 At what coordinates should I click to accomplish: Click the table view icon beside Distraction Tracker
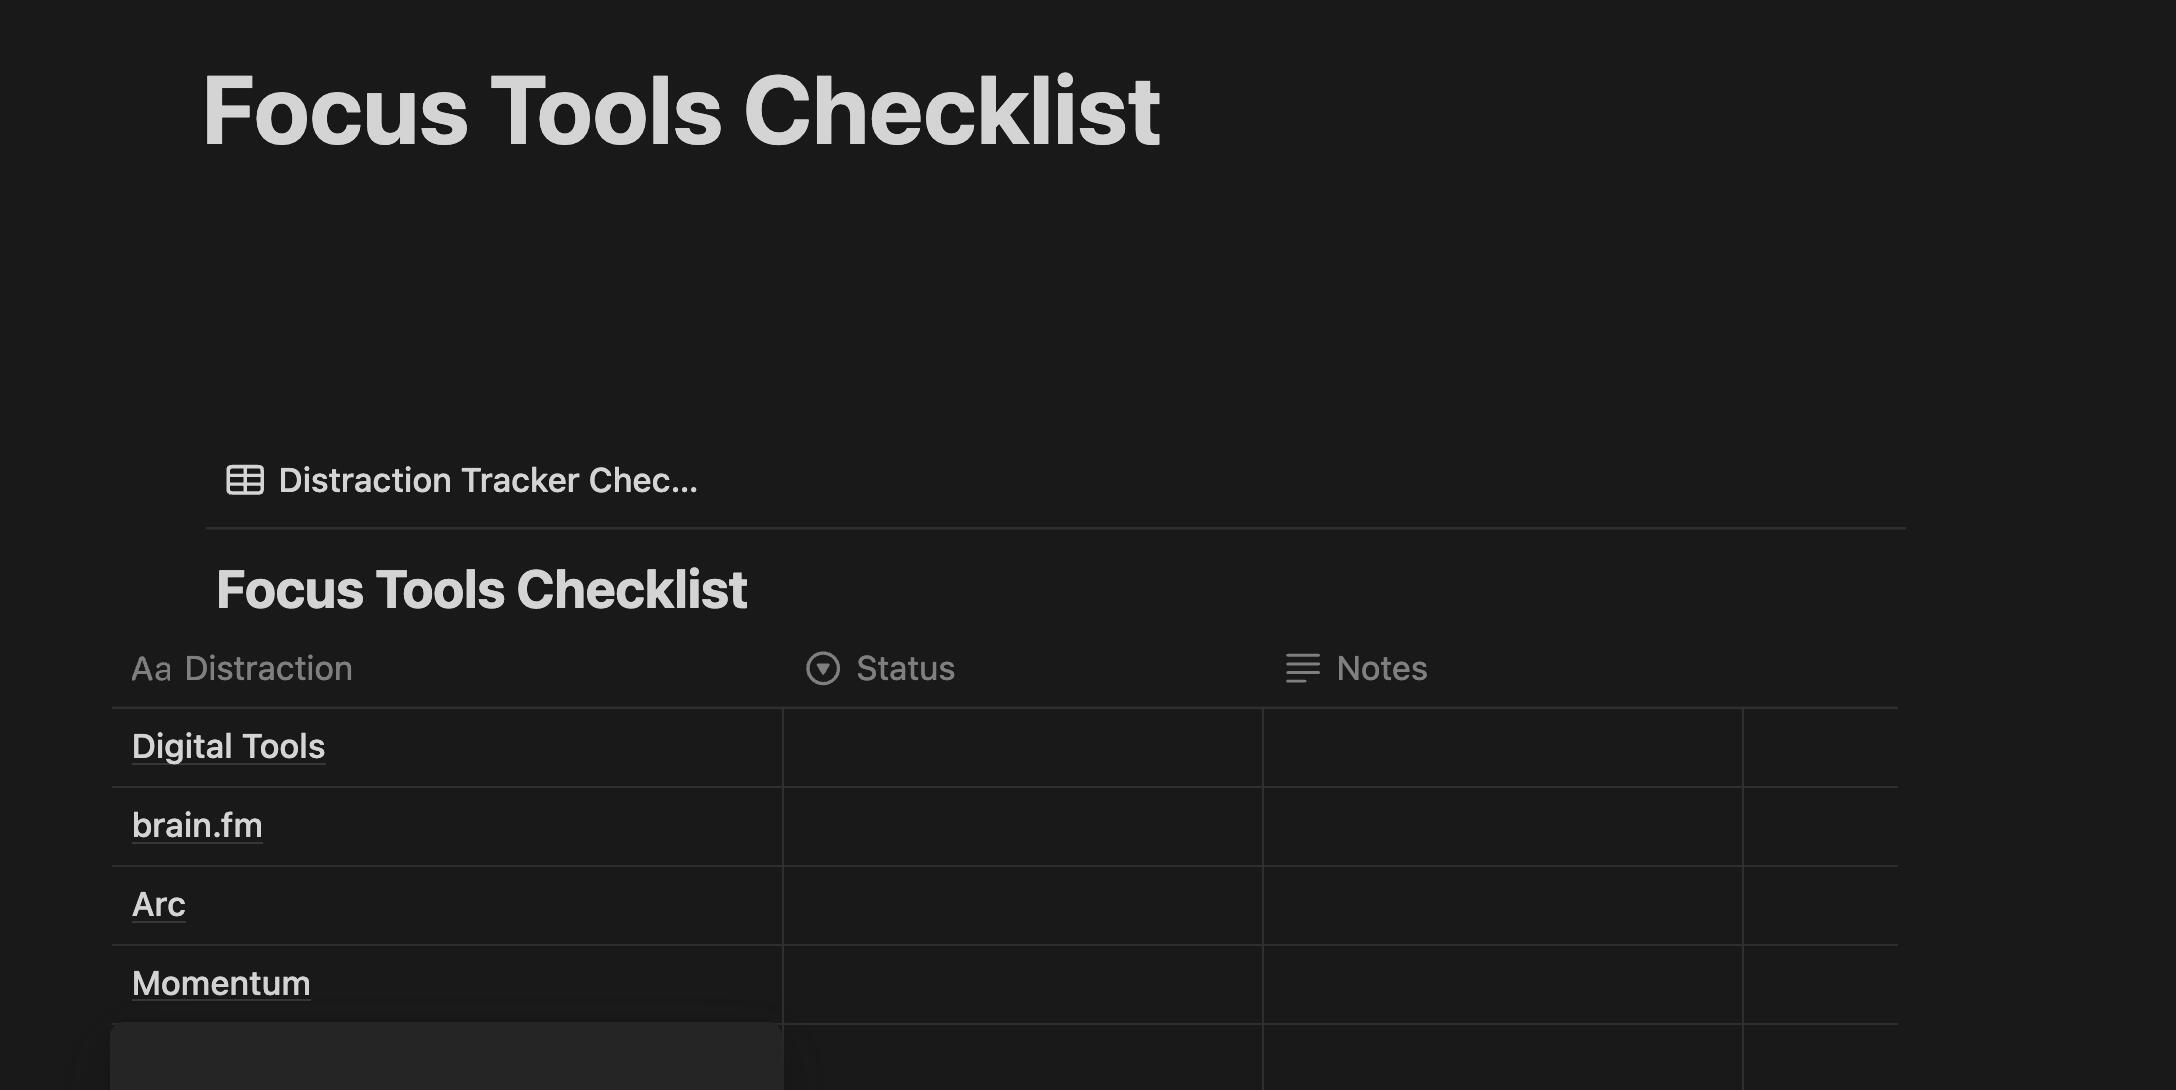pyautogui.click(x=245, y=480)
